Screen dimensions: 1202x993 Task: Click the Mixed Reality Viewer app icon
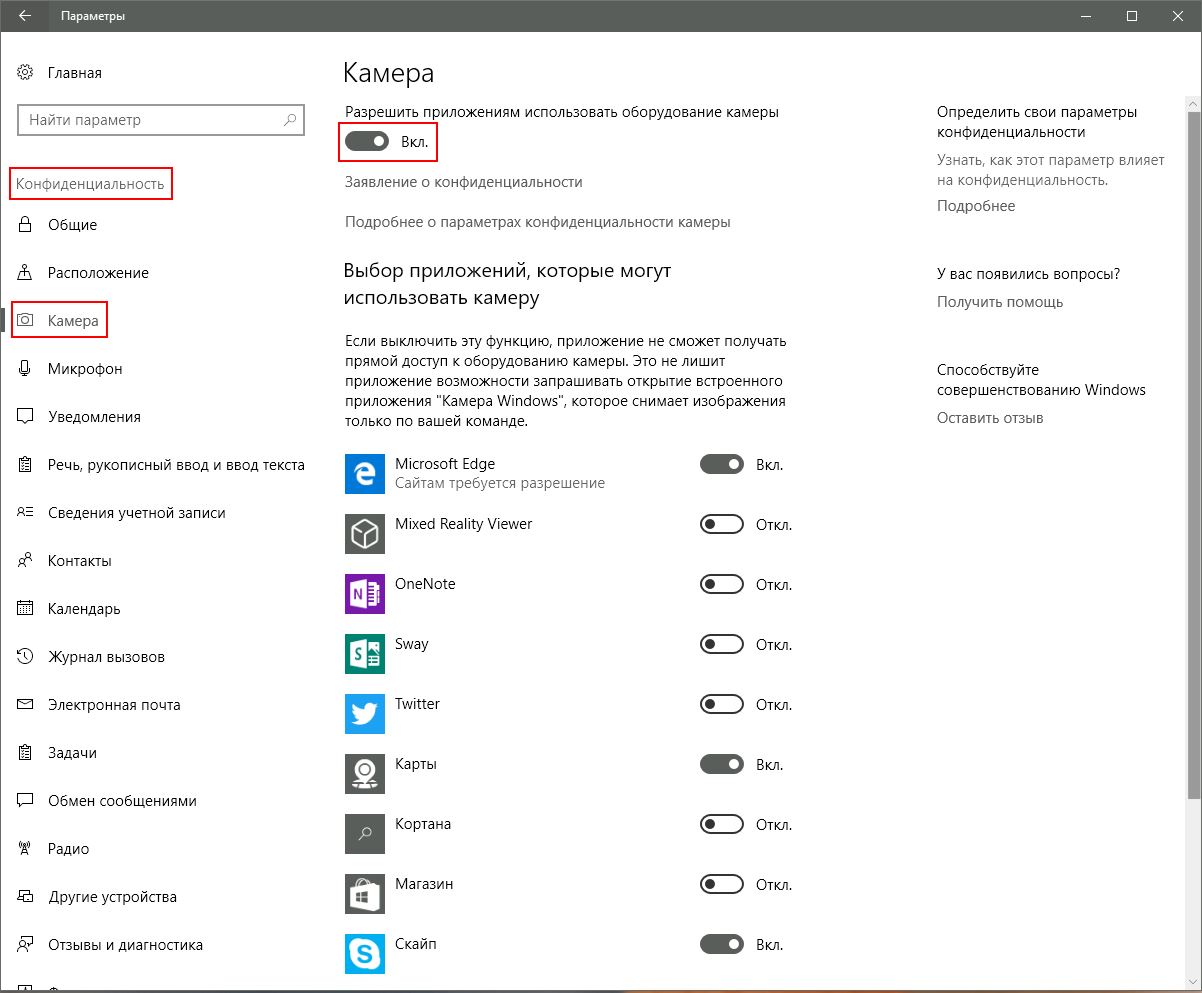(x=365, y=534)
